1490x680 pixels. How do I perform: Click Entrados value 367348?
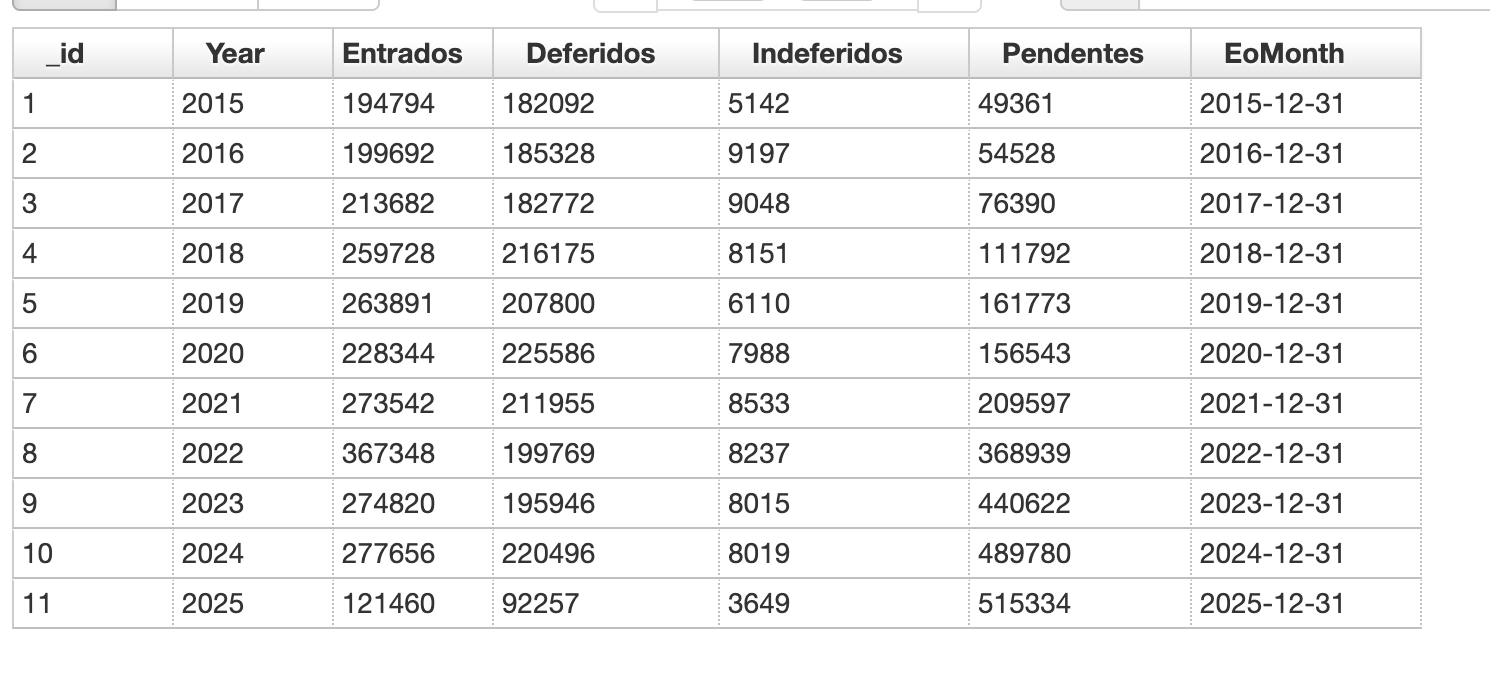[388, 454]
